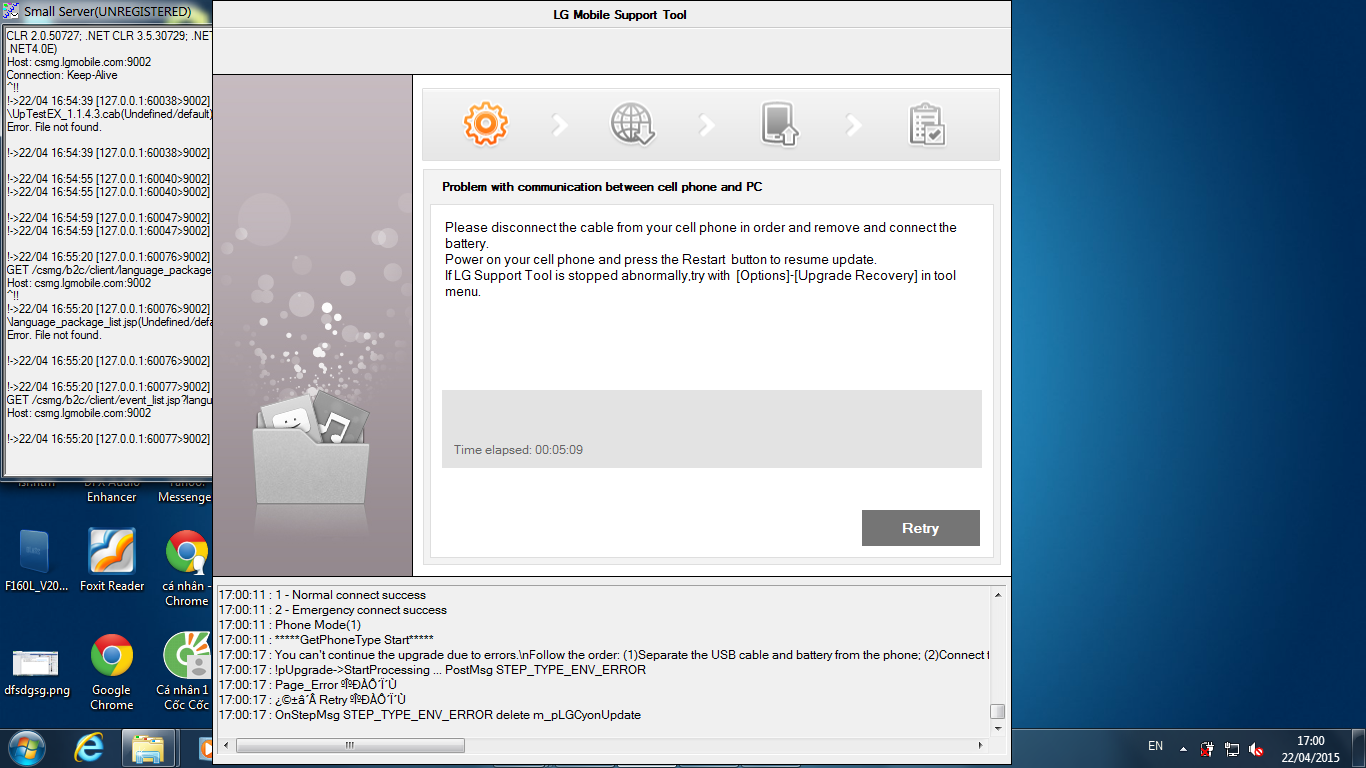Click the muted volume tray icon
The height and width of the screenshot is (768, 1366).
tap(1256, 748)
